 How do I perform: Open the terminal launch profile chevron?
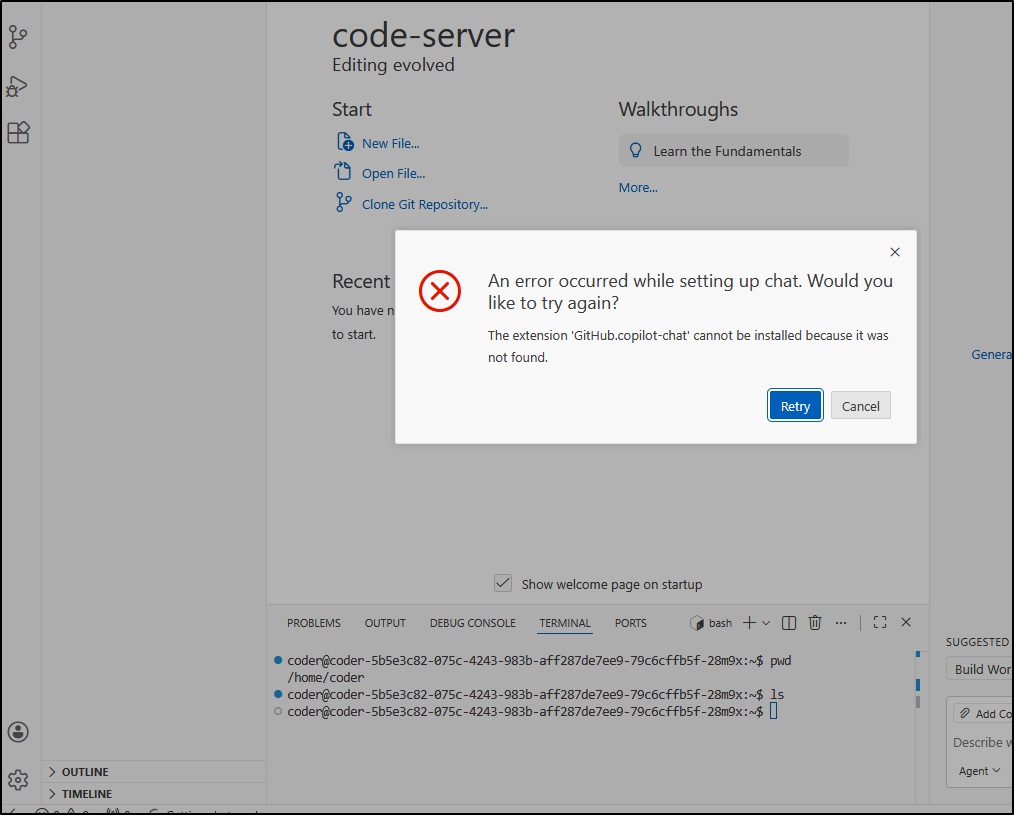coord(766,622)
